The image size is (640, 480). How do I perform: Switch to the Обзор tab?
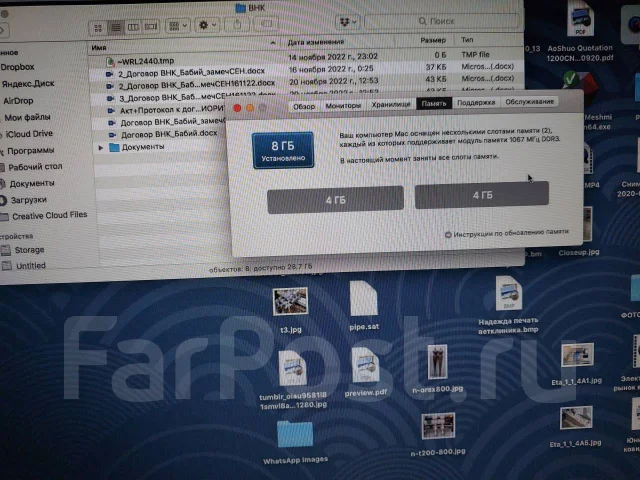coord(304,106)
